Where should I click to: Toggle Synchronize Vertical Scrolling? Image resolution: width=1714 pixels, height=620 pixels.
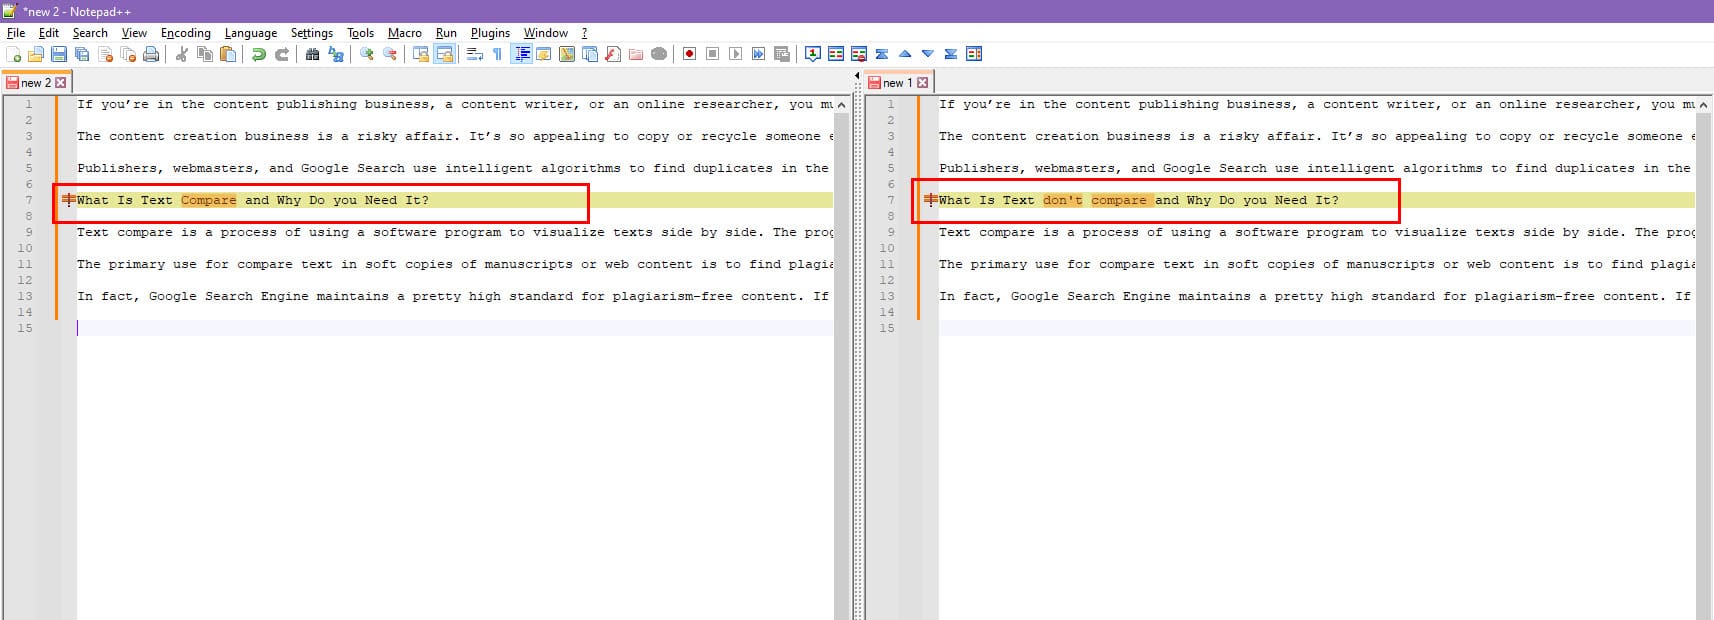pos(421,54)
